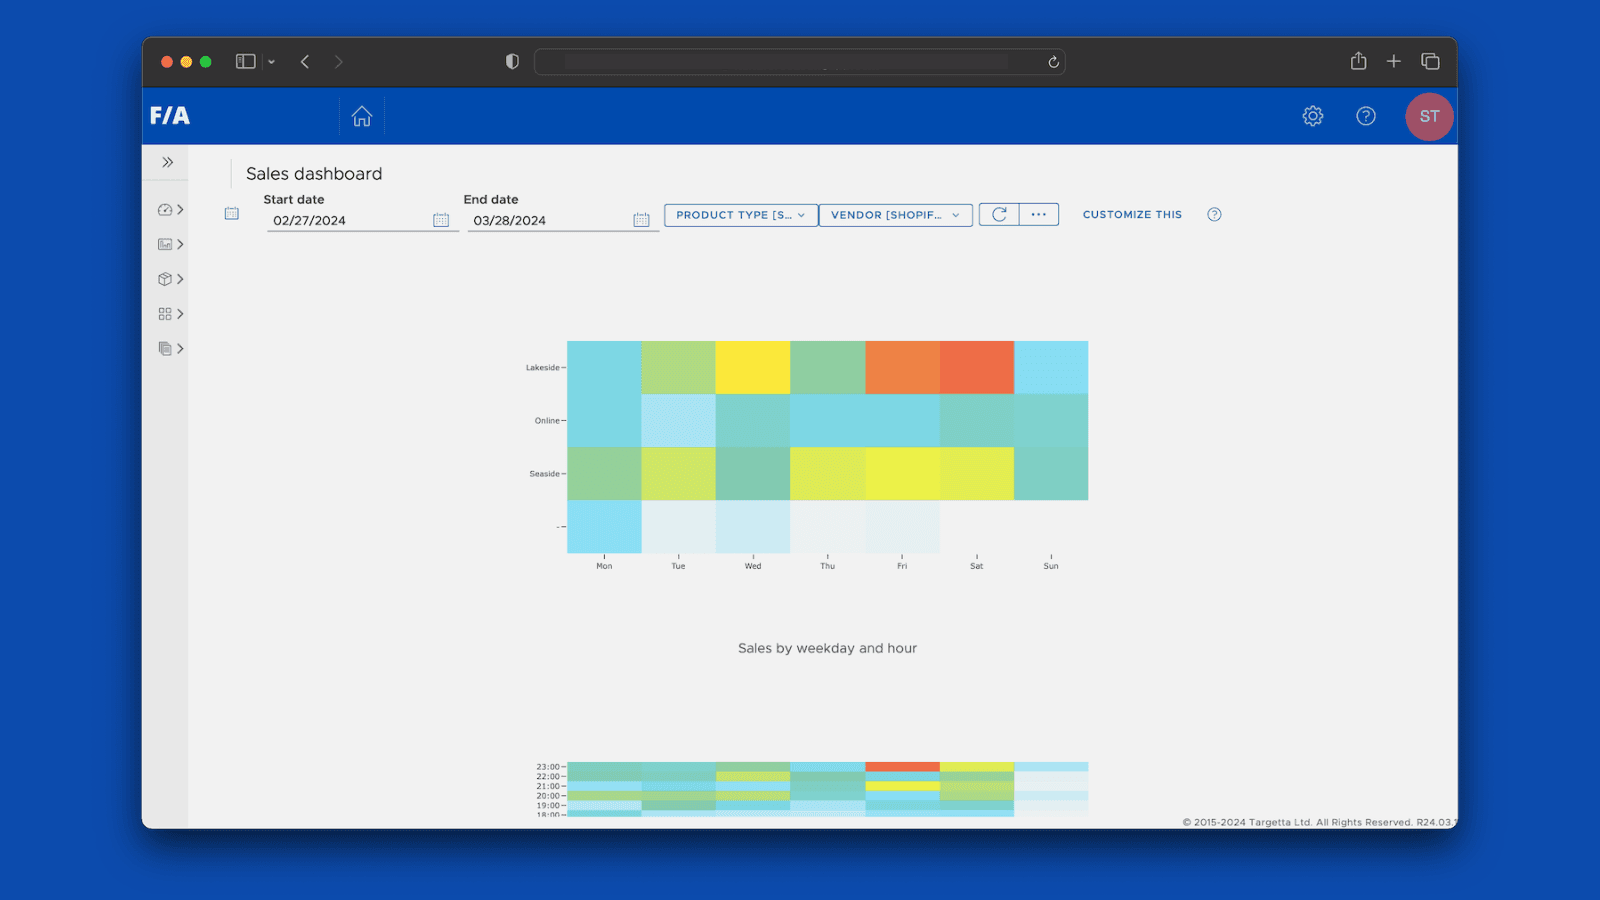Open the ST user profile avatar
The height and width of the screenshot is (900, 1600).
[x=1429, y=116]
